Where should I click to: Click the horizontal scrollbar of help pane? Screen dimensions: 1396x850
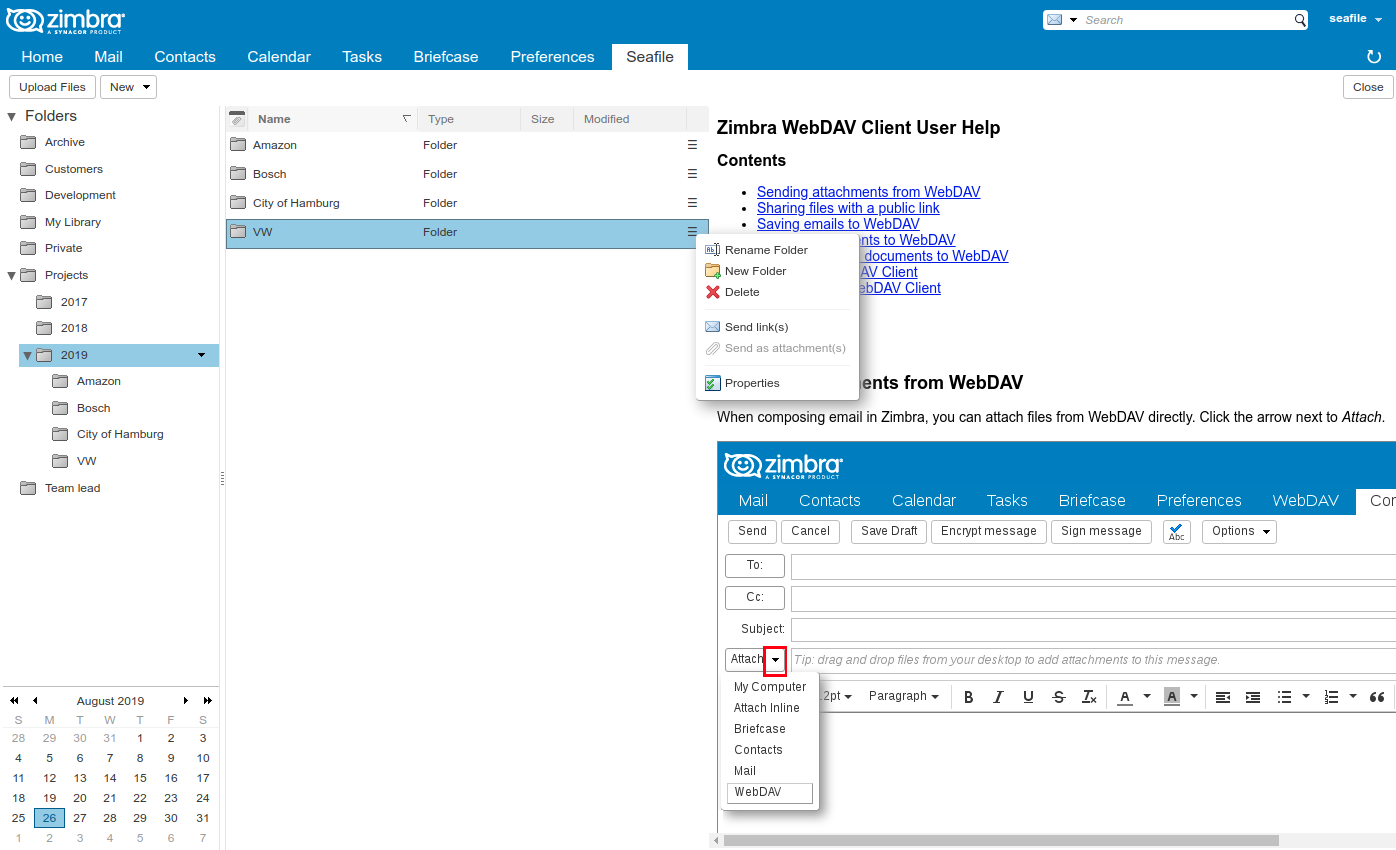point(1000,840)
